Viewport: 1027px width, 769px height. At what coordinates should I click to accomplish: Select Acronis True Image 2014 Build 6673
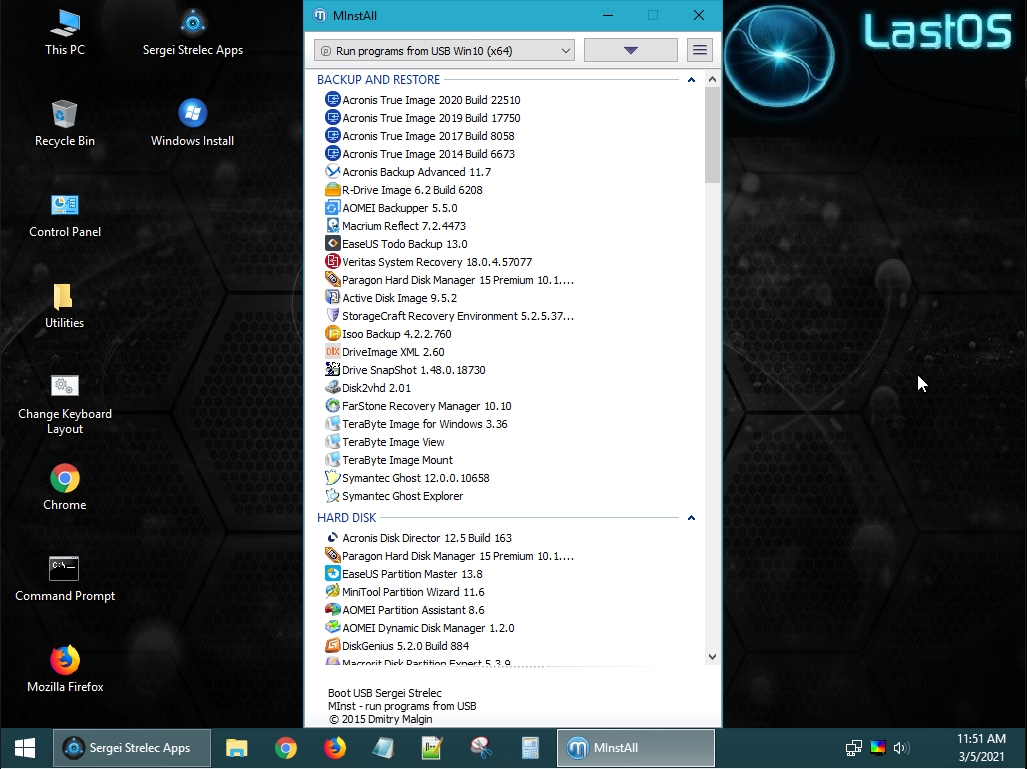click(x=428, y=154)
